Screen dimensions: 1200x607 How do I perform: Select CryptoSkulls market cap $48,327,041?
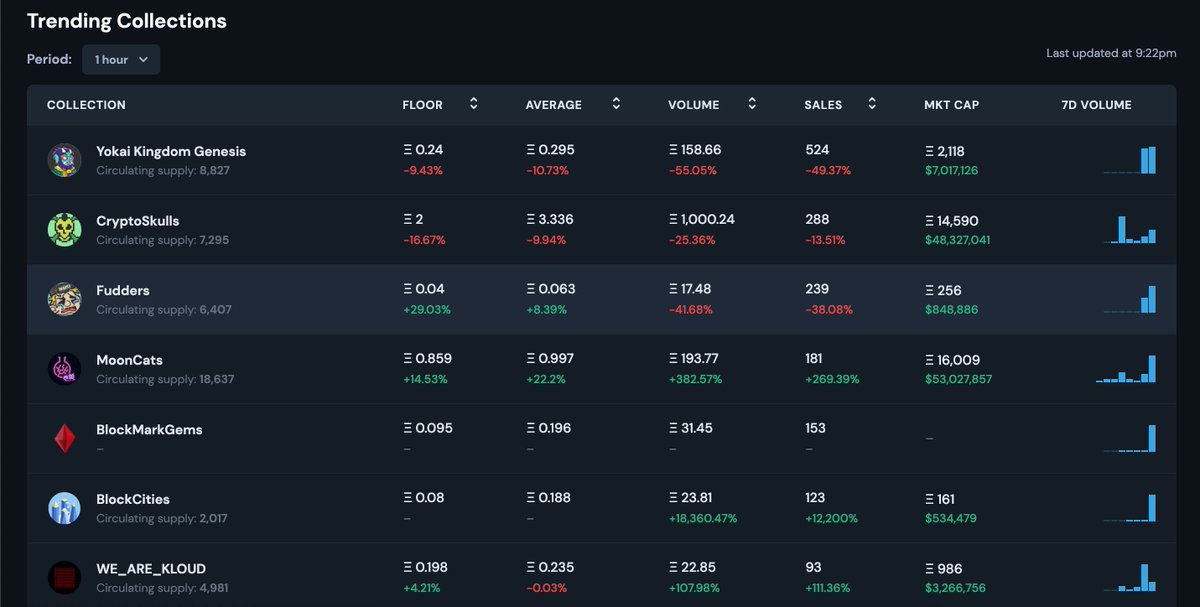pyautogui.click(x=957, y=240)
